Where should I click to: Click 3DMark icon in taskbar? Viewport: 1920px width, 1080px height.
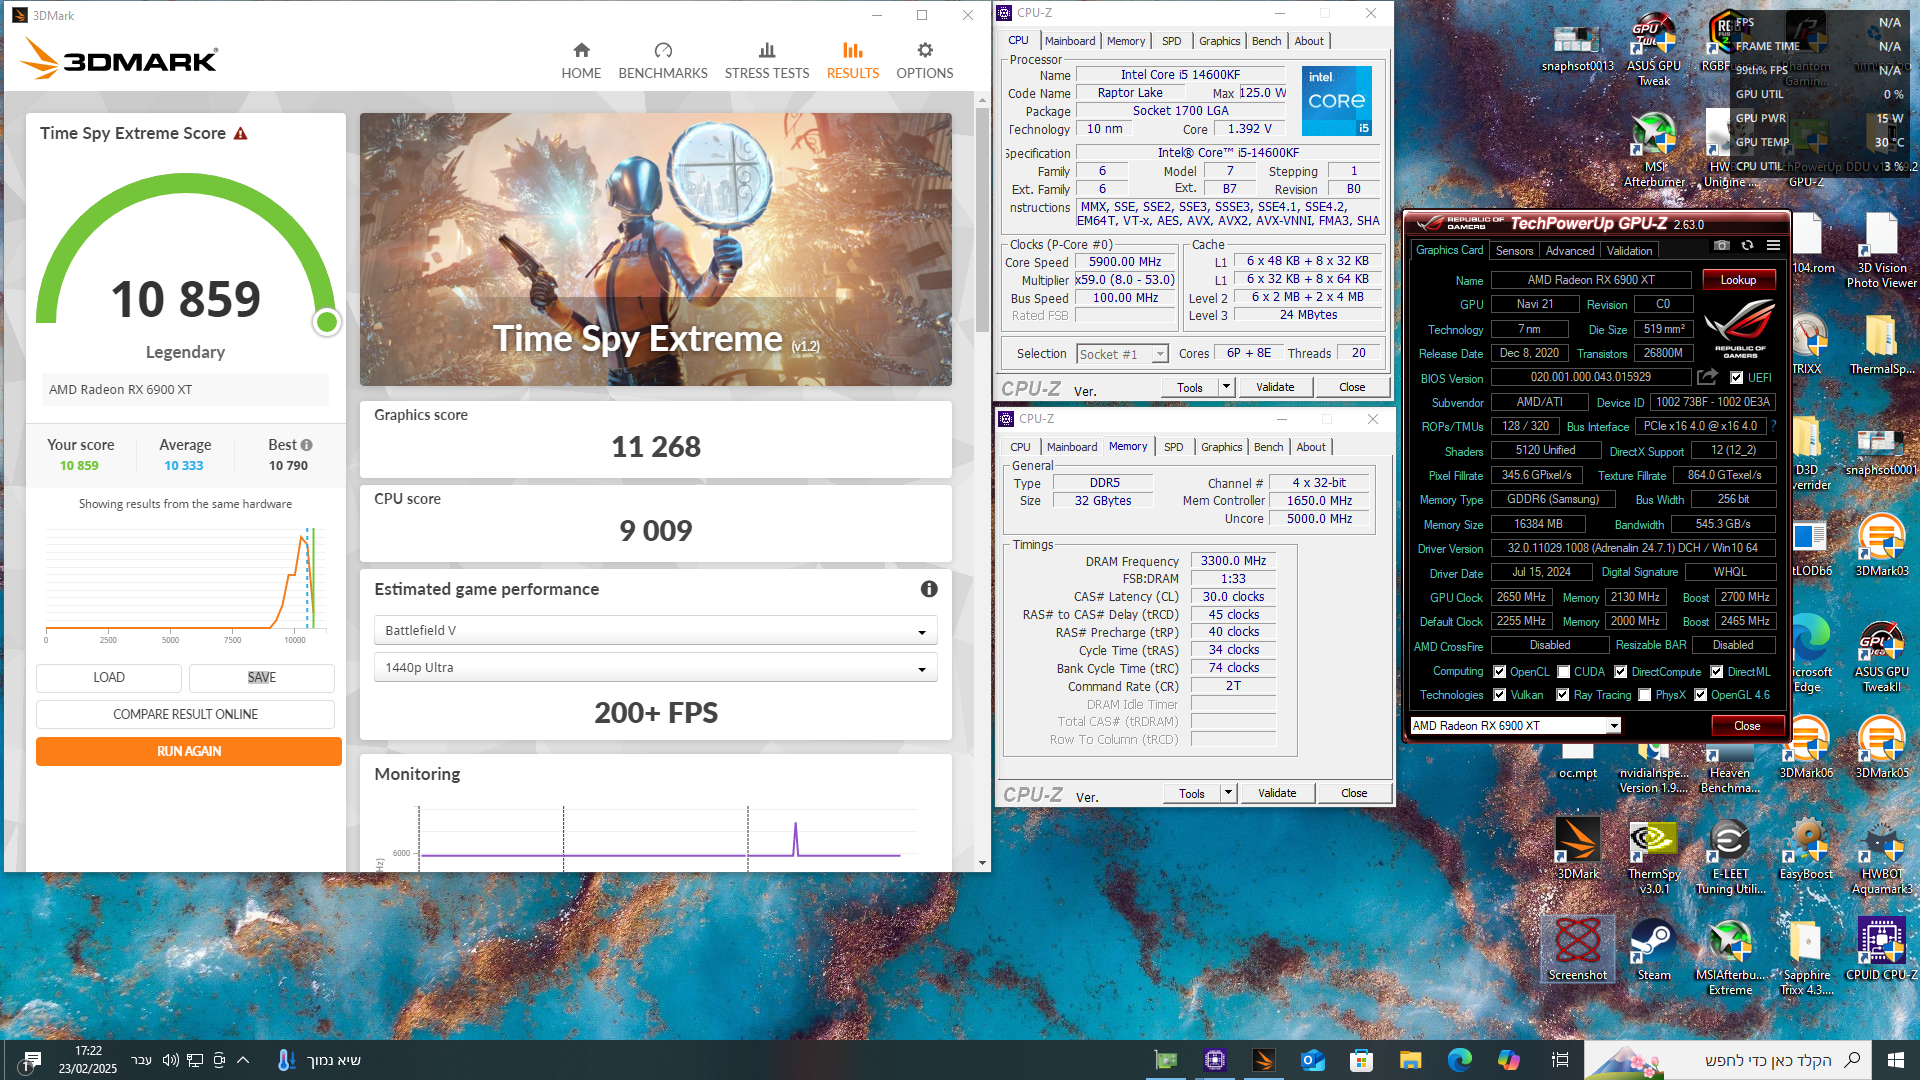pos(1264,1060)
